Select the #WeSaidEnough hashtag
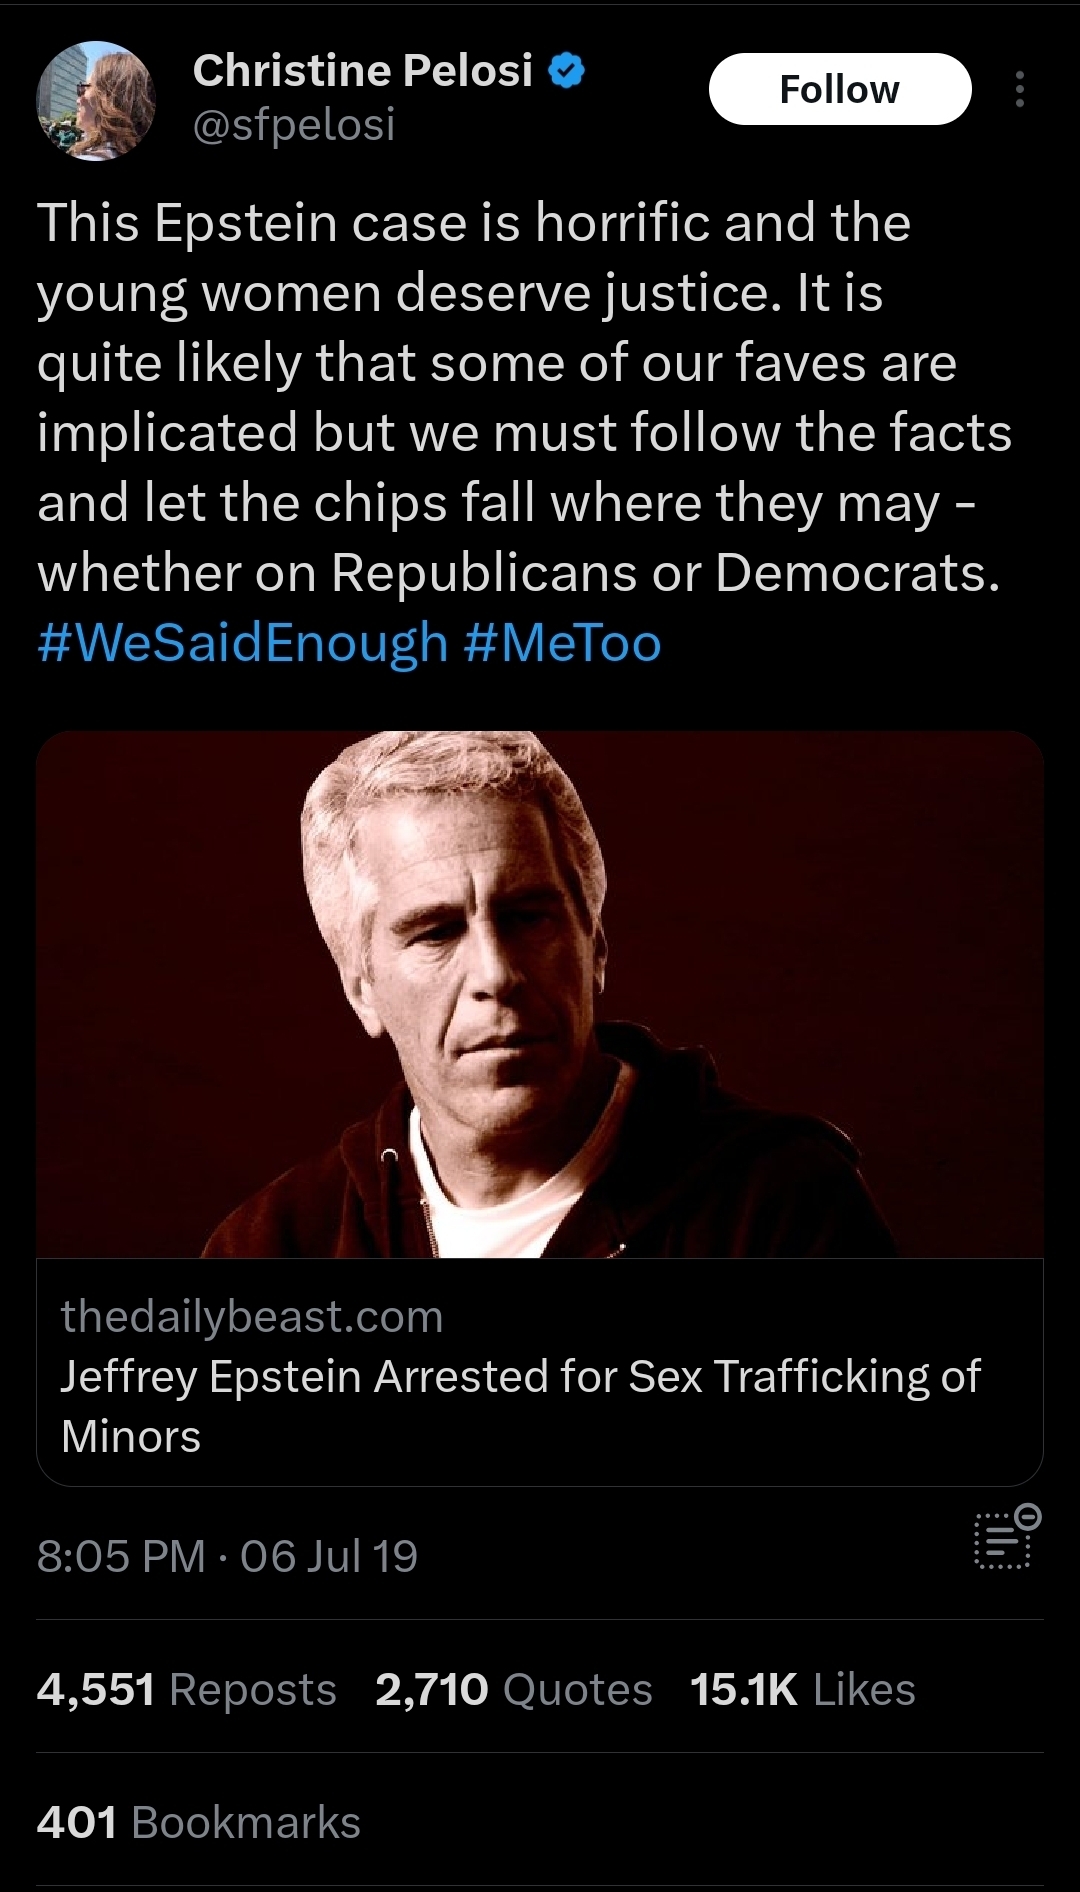The image size is (1080, 1892). point(242,642)
